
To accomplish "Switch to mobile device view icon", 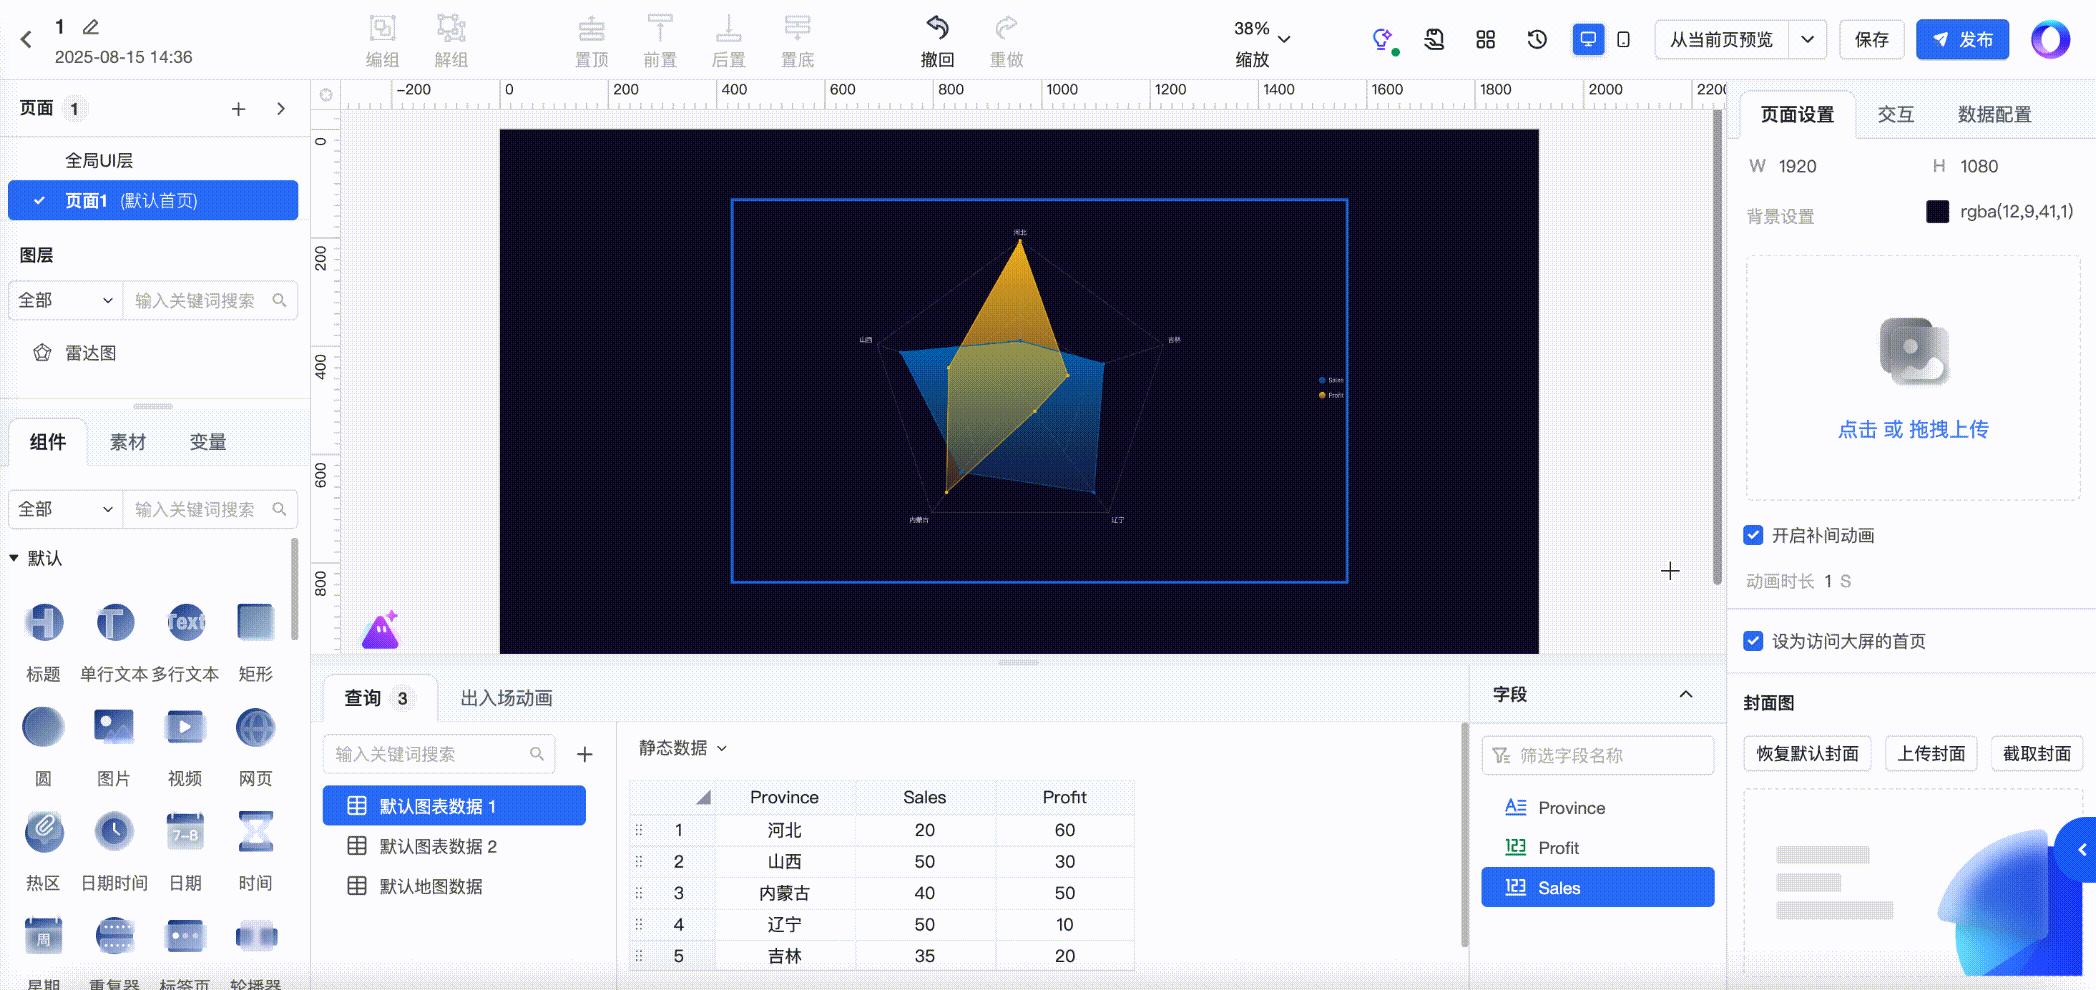I will tap(1623, 40).
